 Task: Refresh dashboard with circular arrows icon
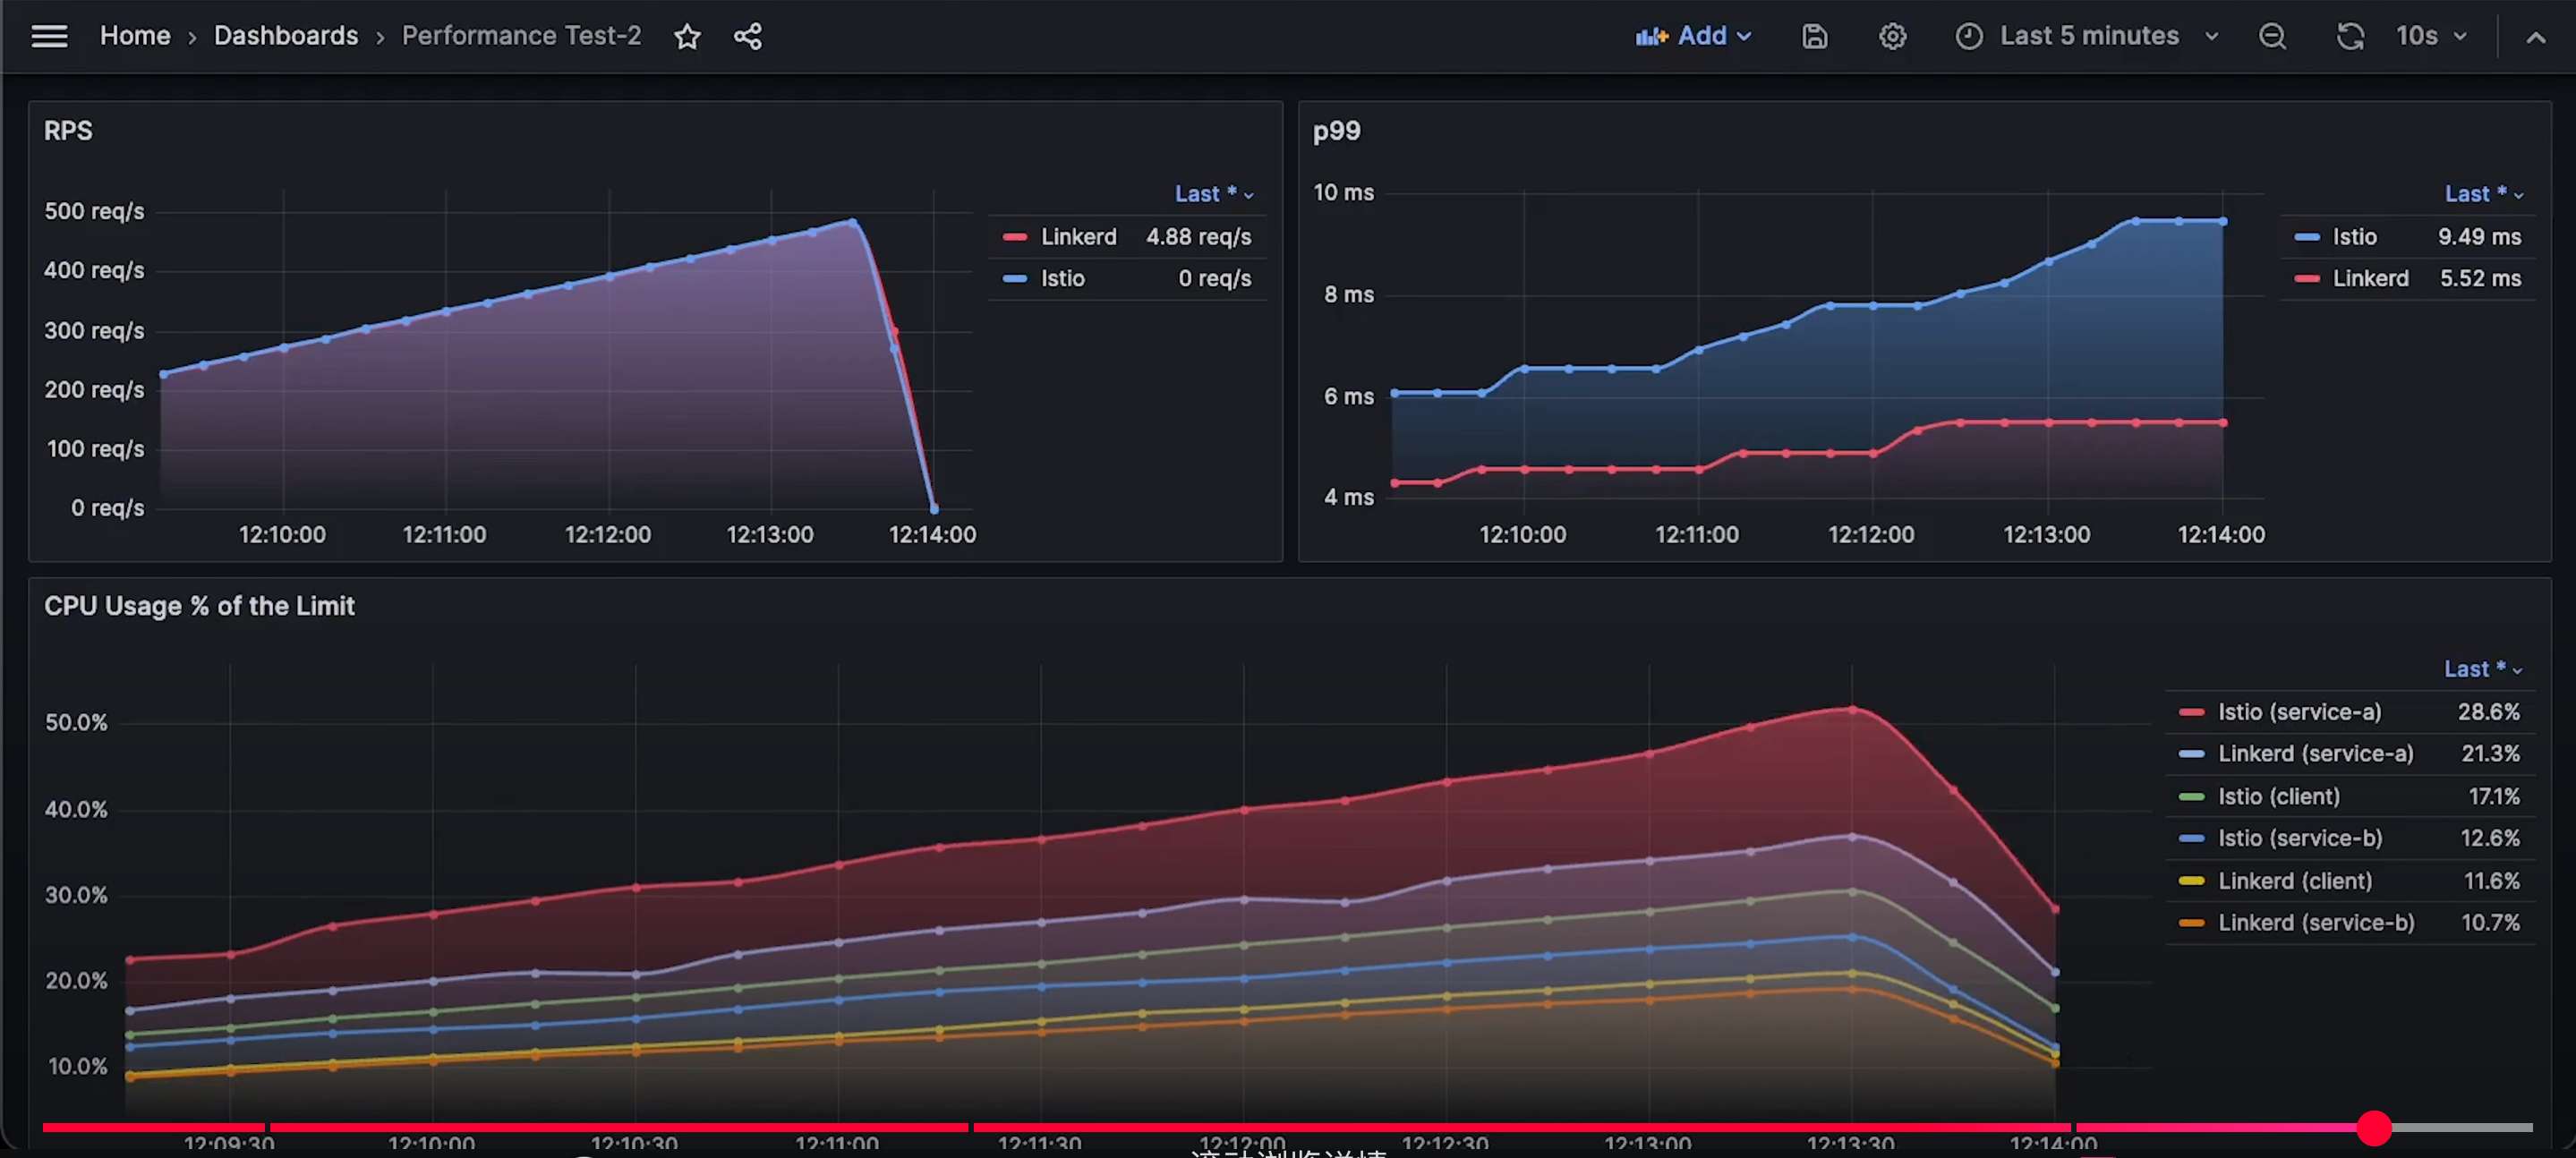point(2349,37)
